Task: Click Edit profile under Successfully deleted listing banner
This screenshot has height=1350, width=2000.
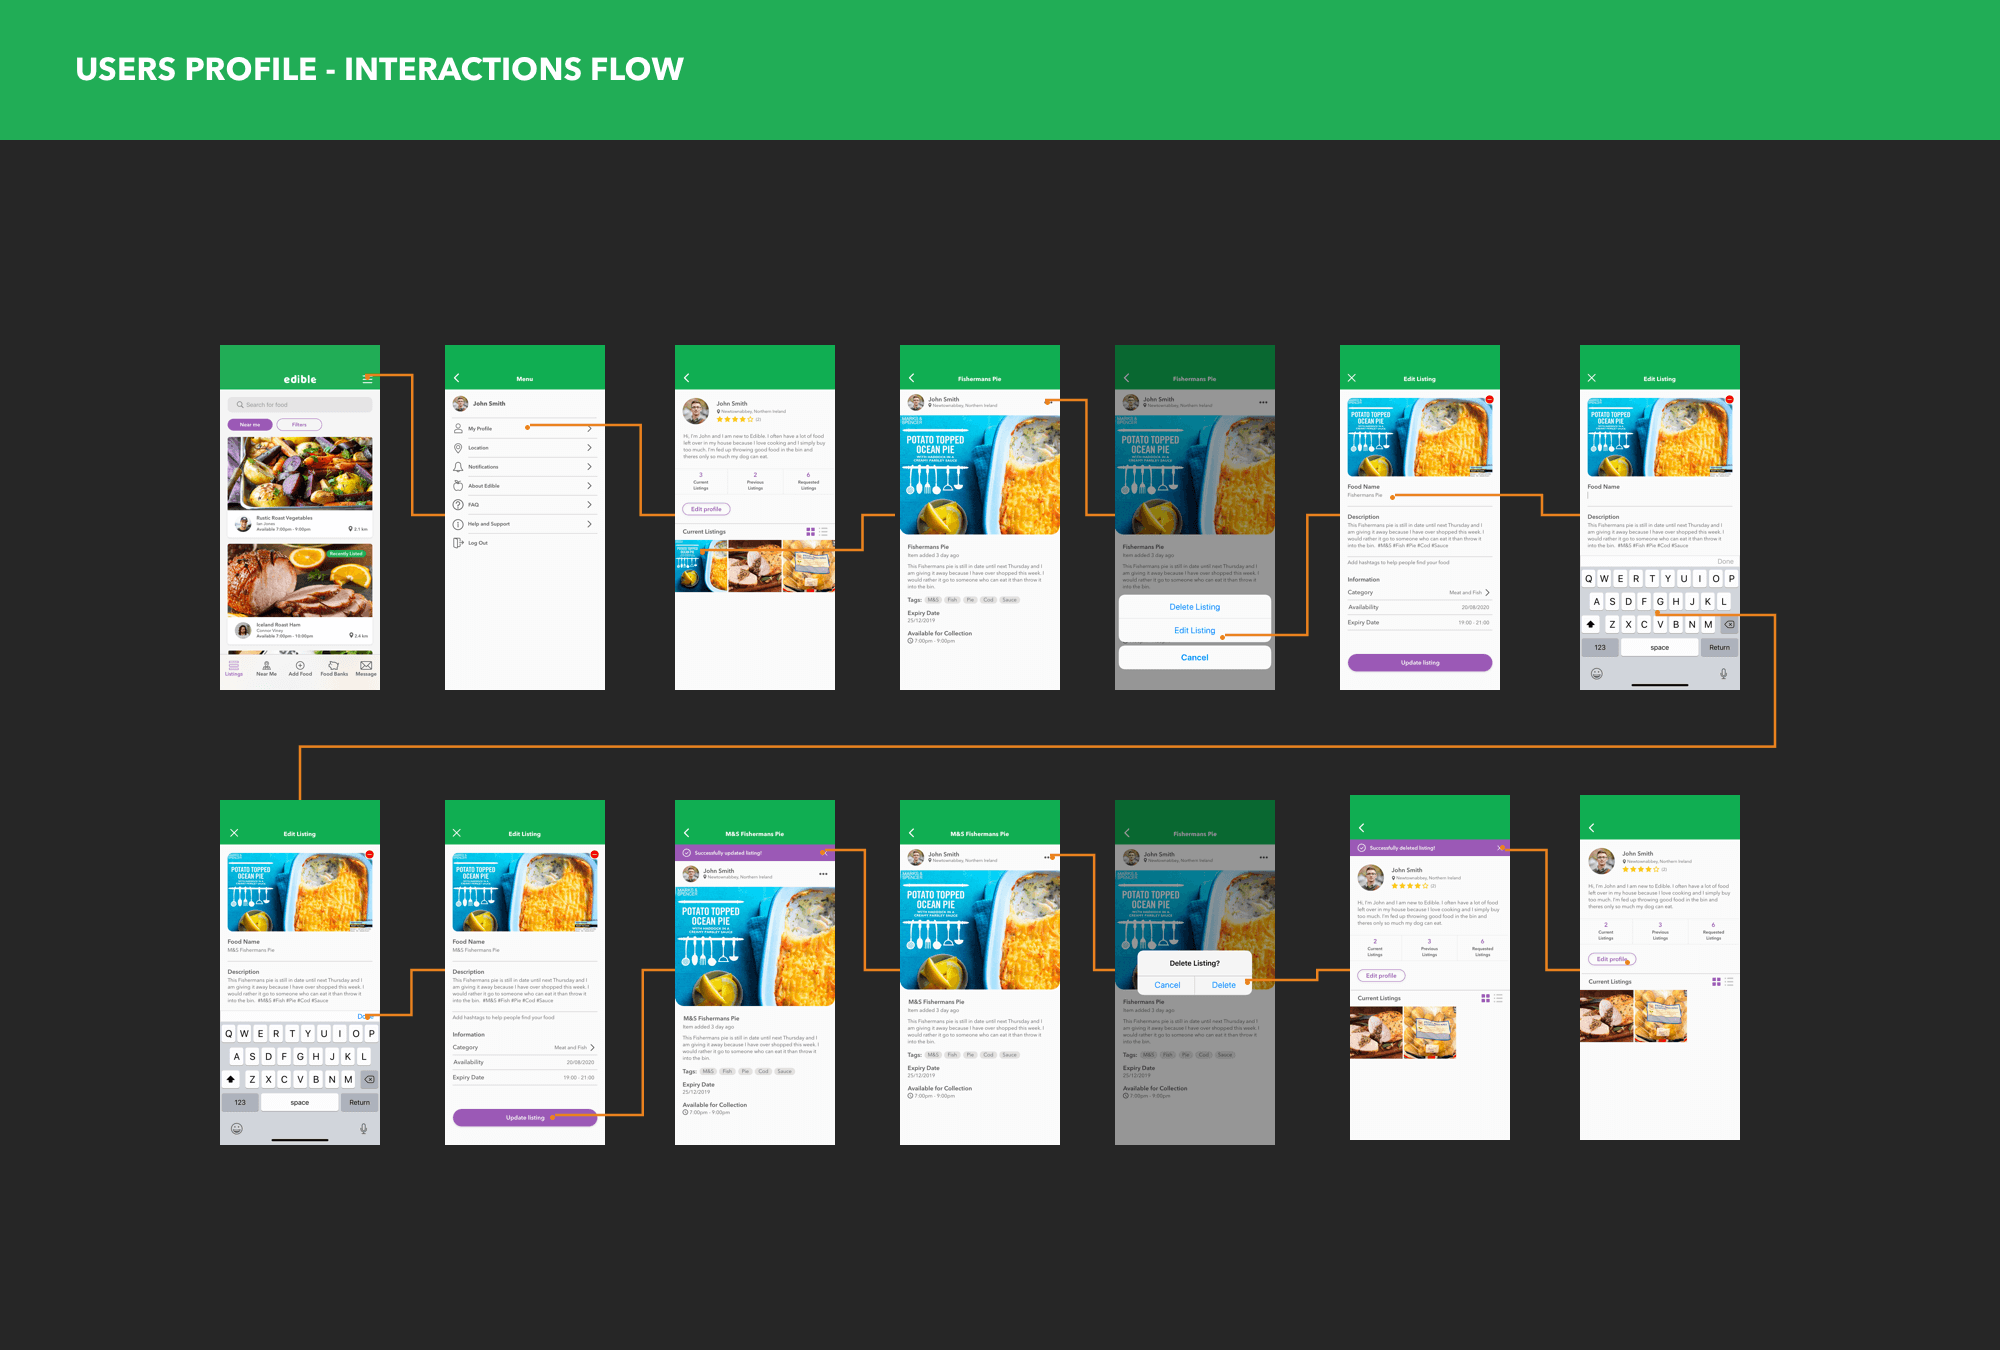Action: [1381, 976]
